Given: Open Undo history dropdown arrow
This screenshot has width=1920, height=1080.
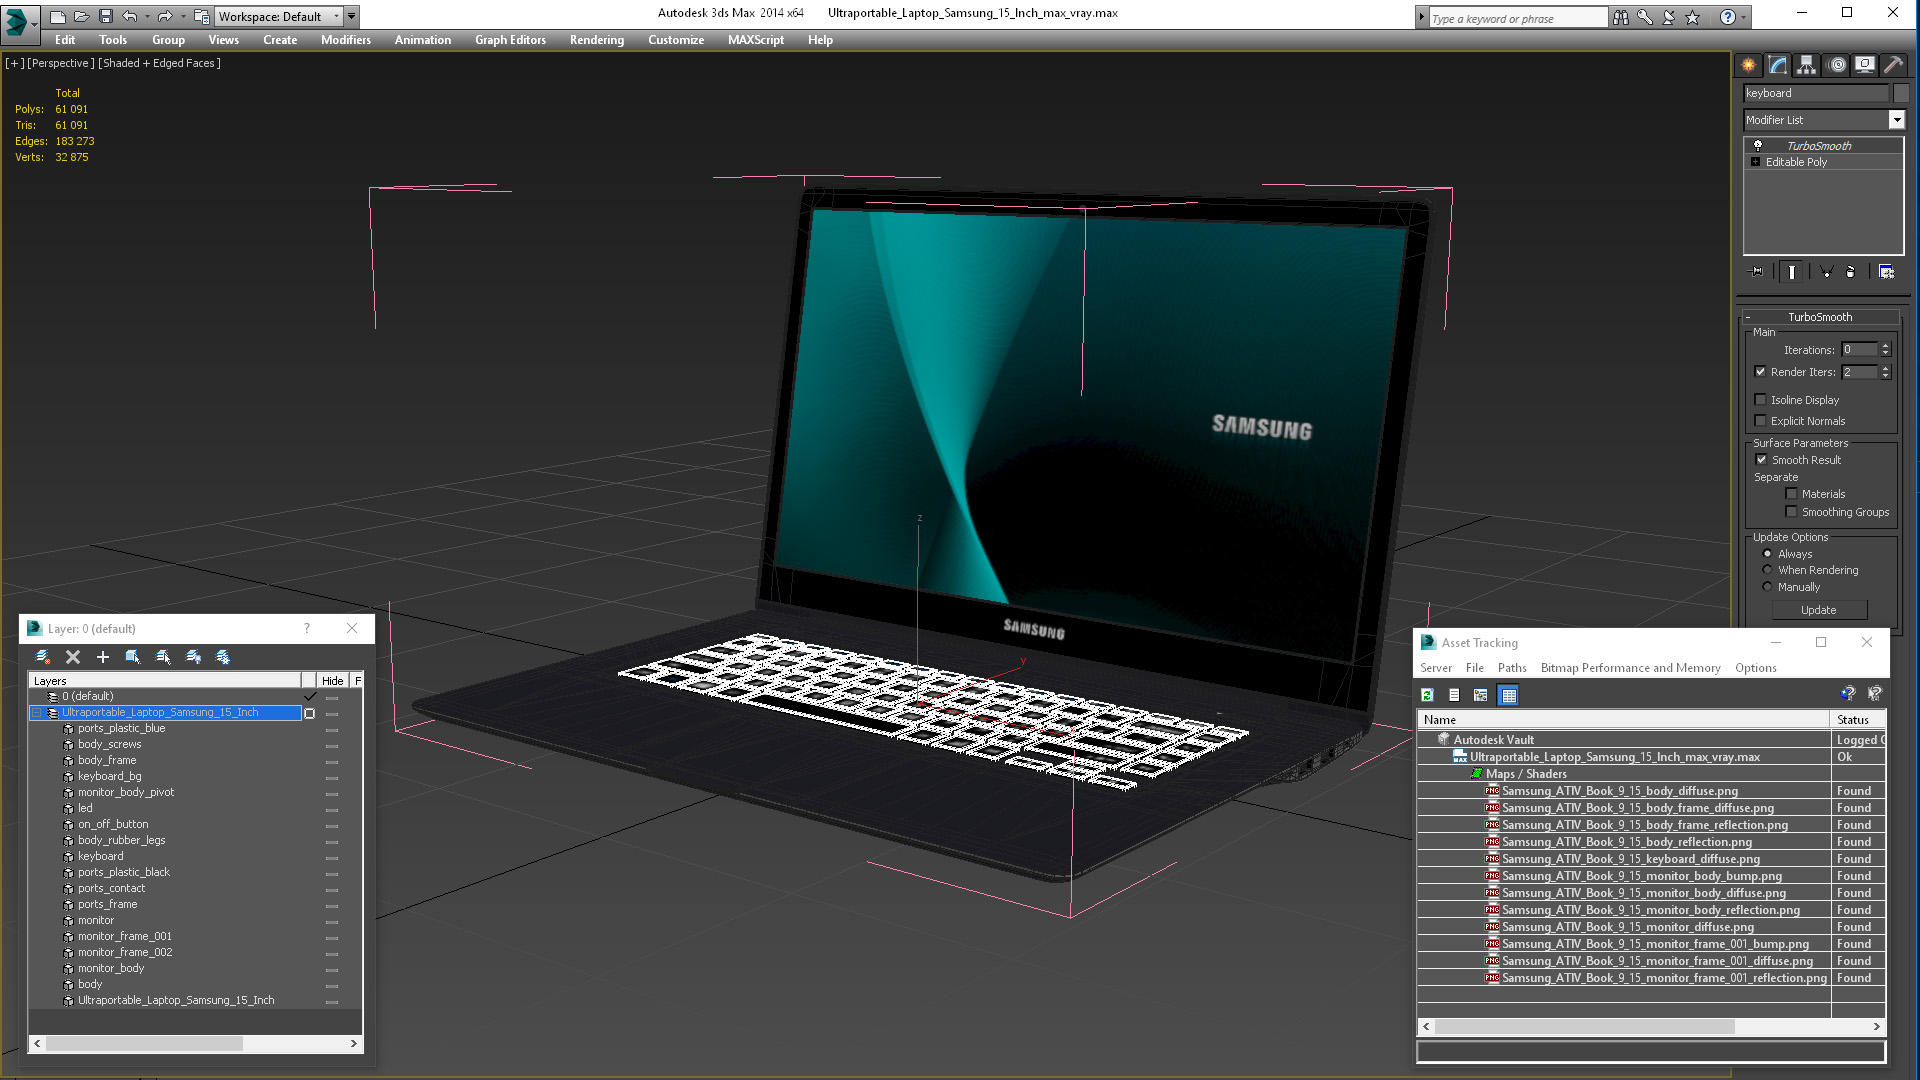Looking at the screenshot, I should [x=147, y=17].
